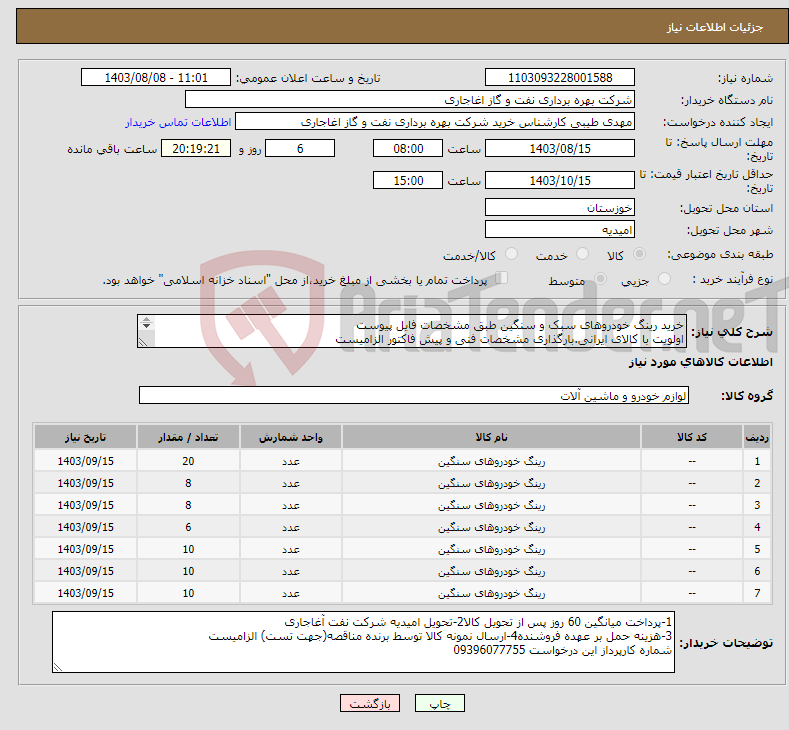
Task: Click the response deadline date 1403/08/15
Action: tap(560, 148)
